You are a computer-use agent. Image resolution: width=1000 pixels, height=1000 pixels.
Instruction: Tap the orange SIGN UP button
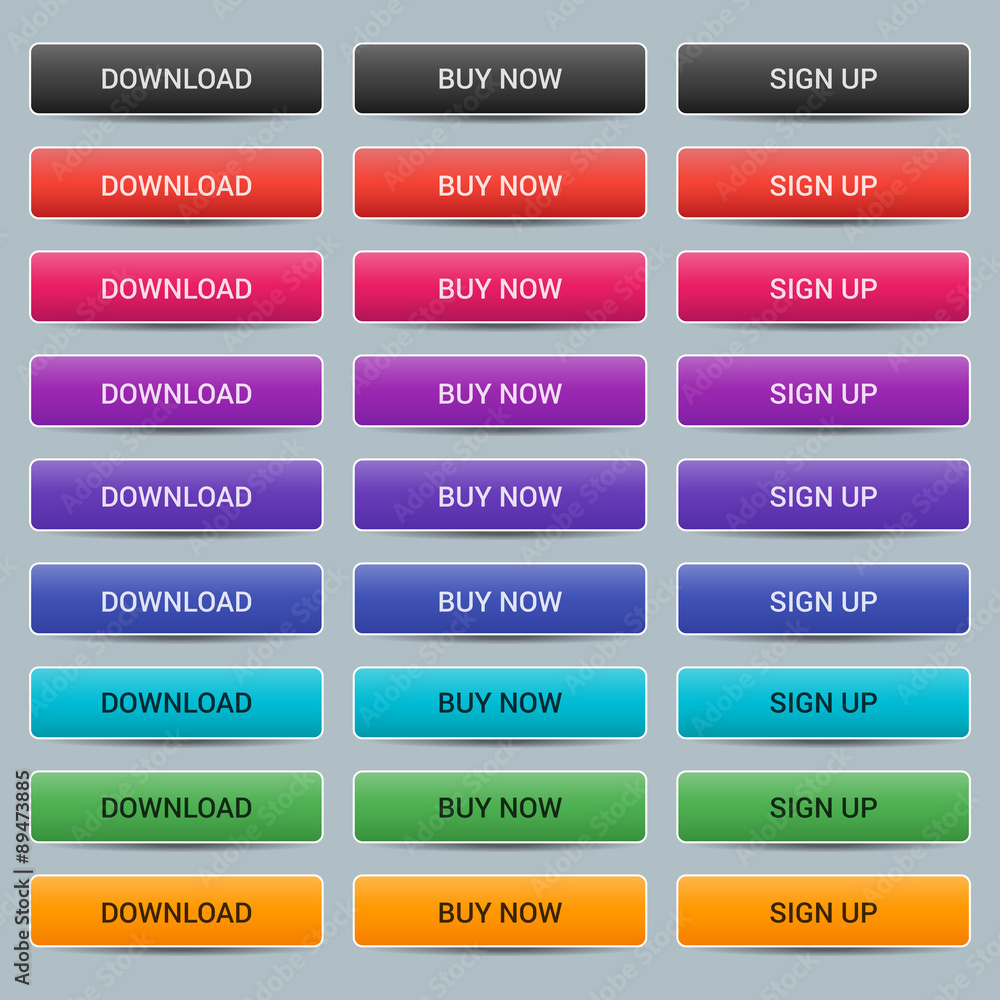[823, 911]
